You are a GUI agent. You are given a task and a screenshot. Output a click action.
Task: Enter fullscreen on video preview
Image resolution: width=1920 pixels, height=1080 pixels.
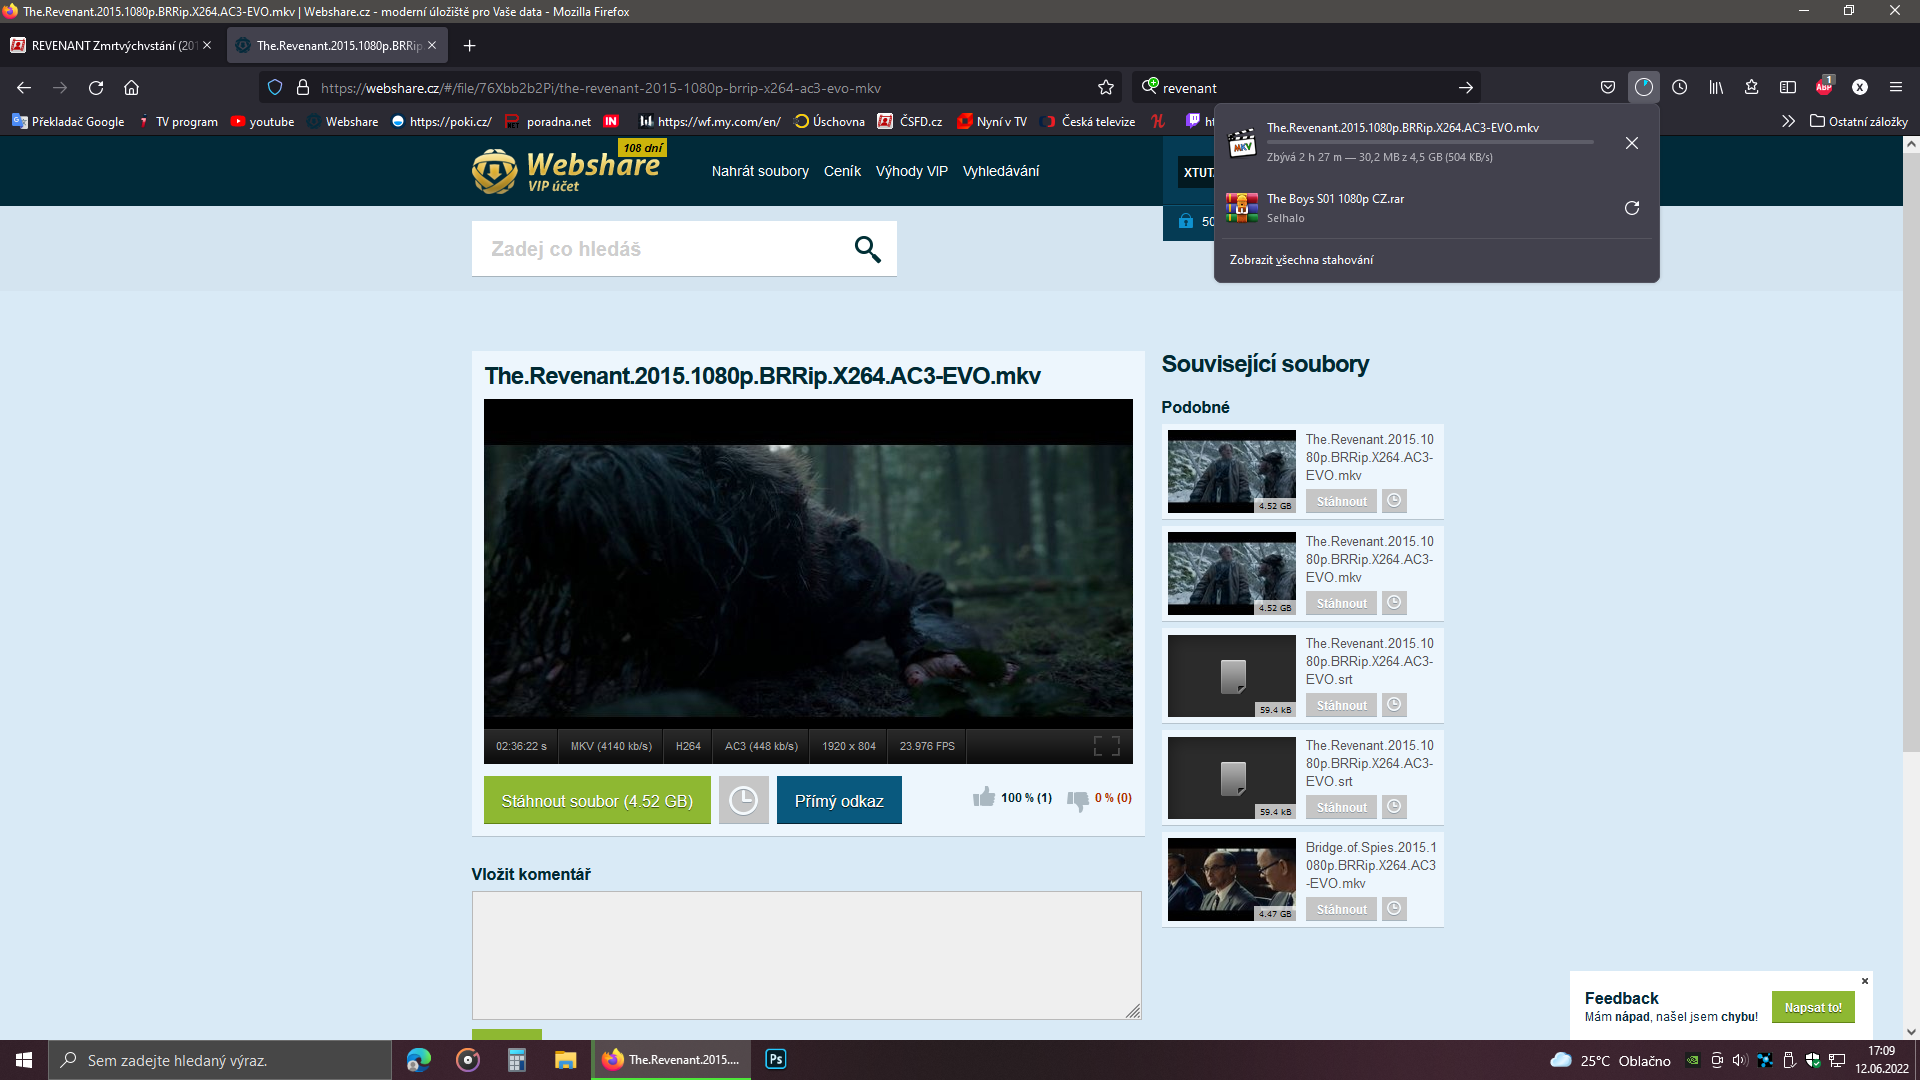click(x=1106, y=746)
